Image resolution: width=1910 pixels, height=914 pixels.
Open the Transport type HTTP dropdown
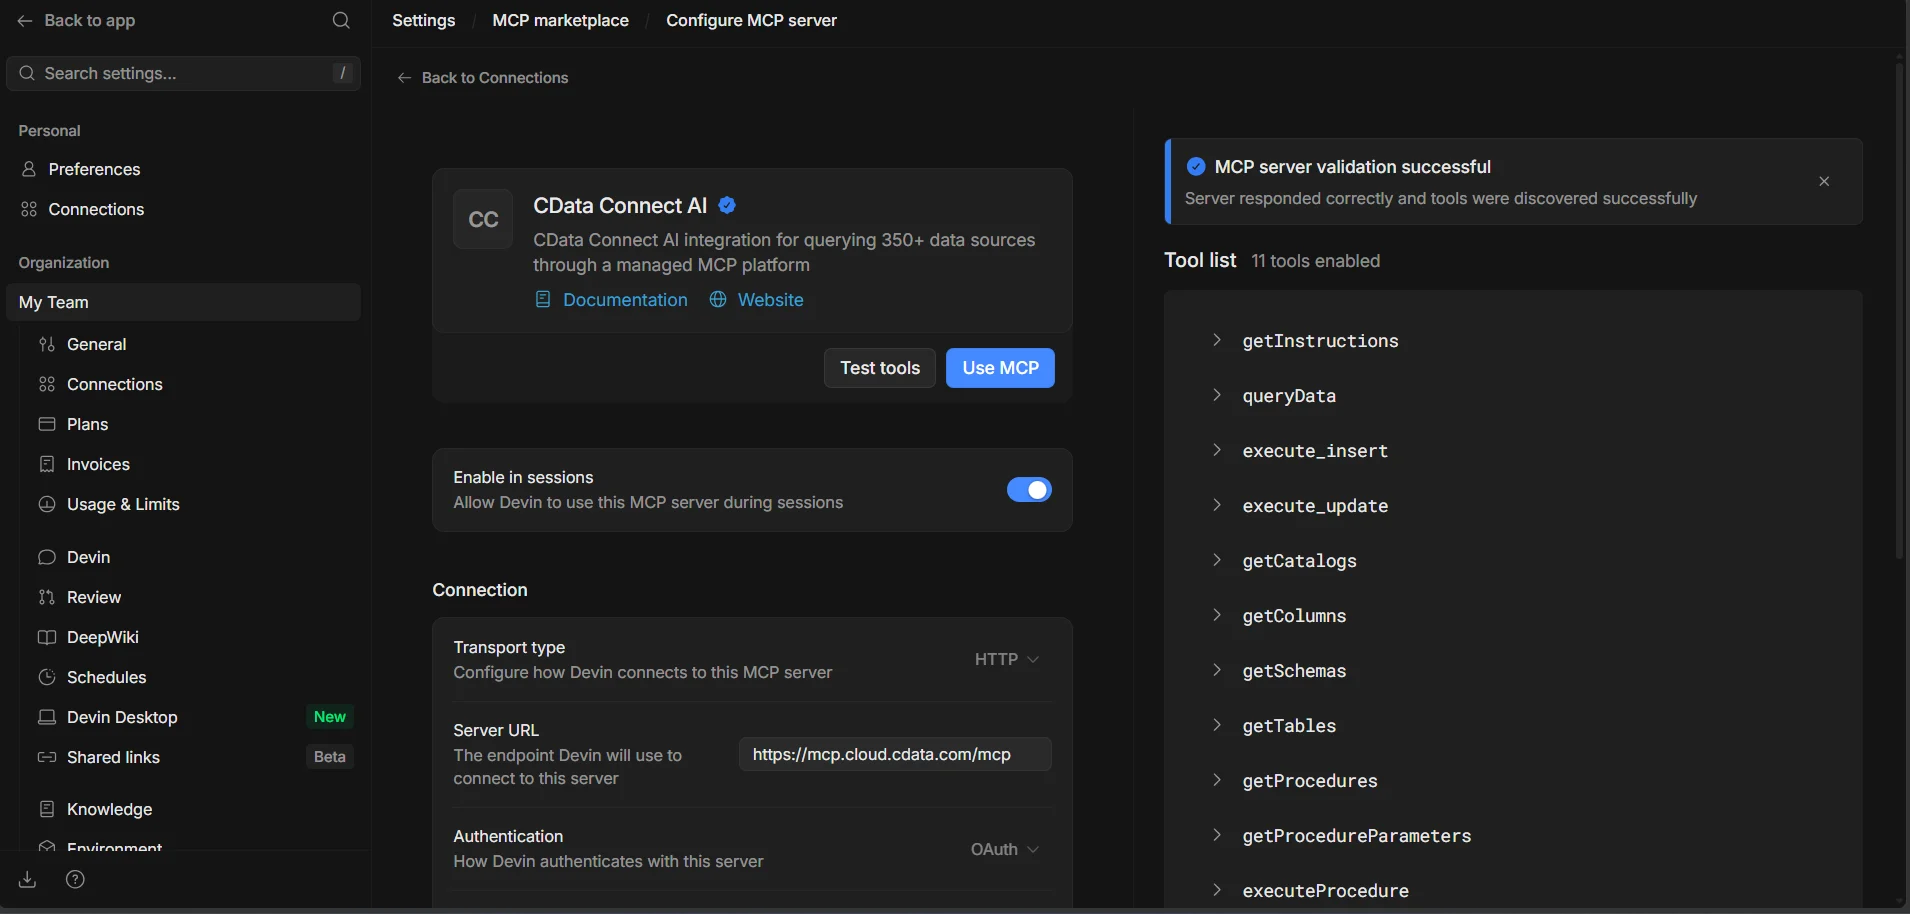(1007, 659)
